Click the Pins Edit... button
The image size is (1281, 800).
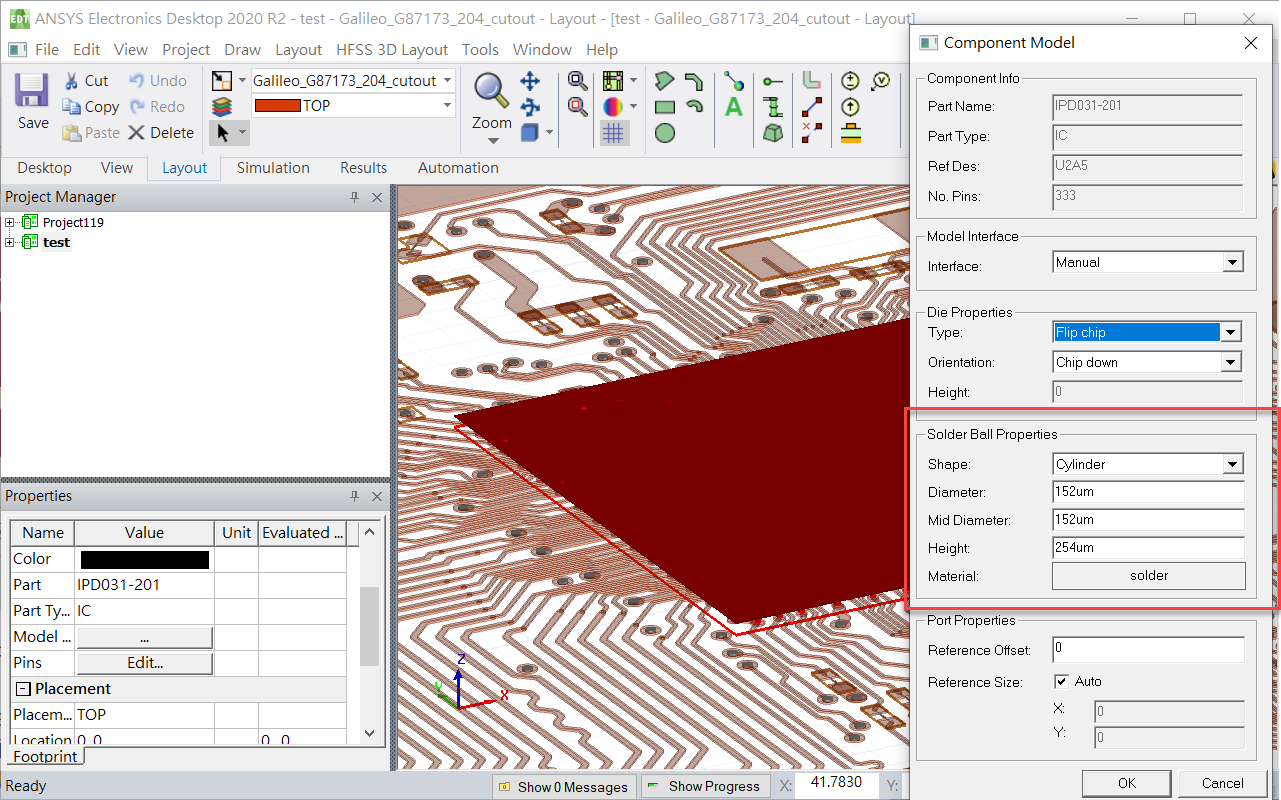pyautogui.click(x=145, y=663)
